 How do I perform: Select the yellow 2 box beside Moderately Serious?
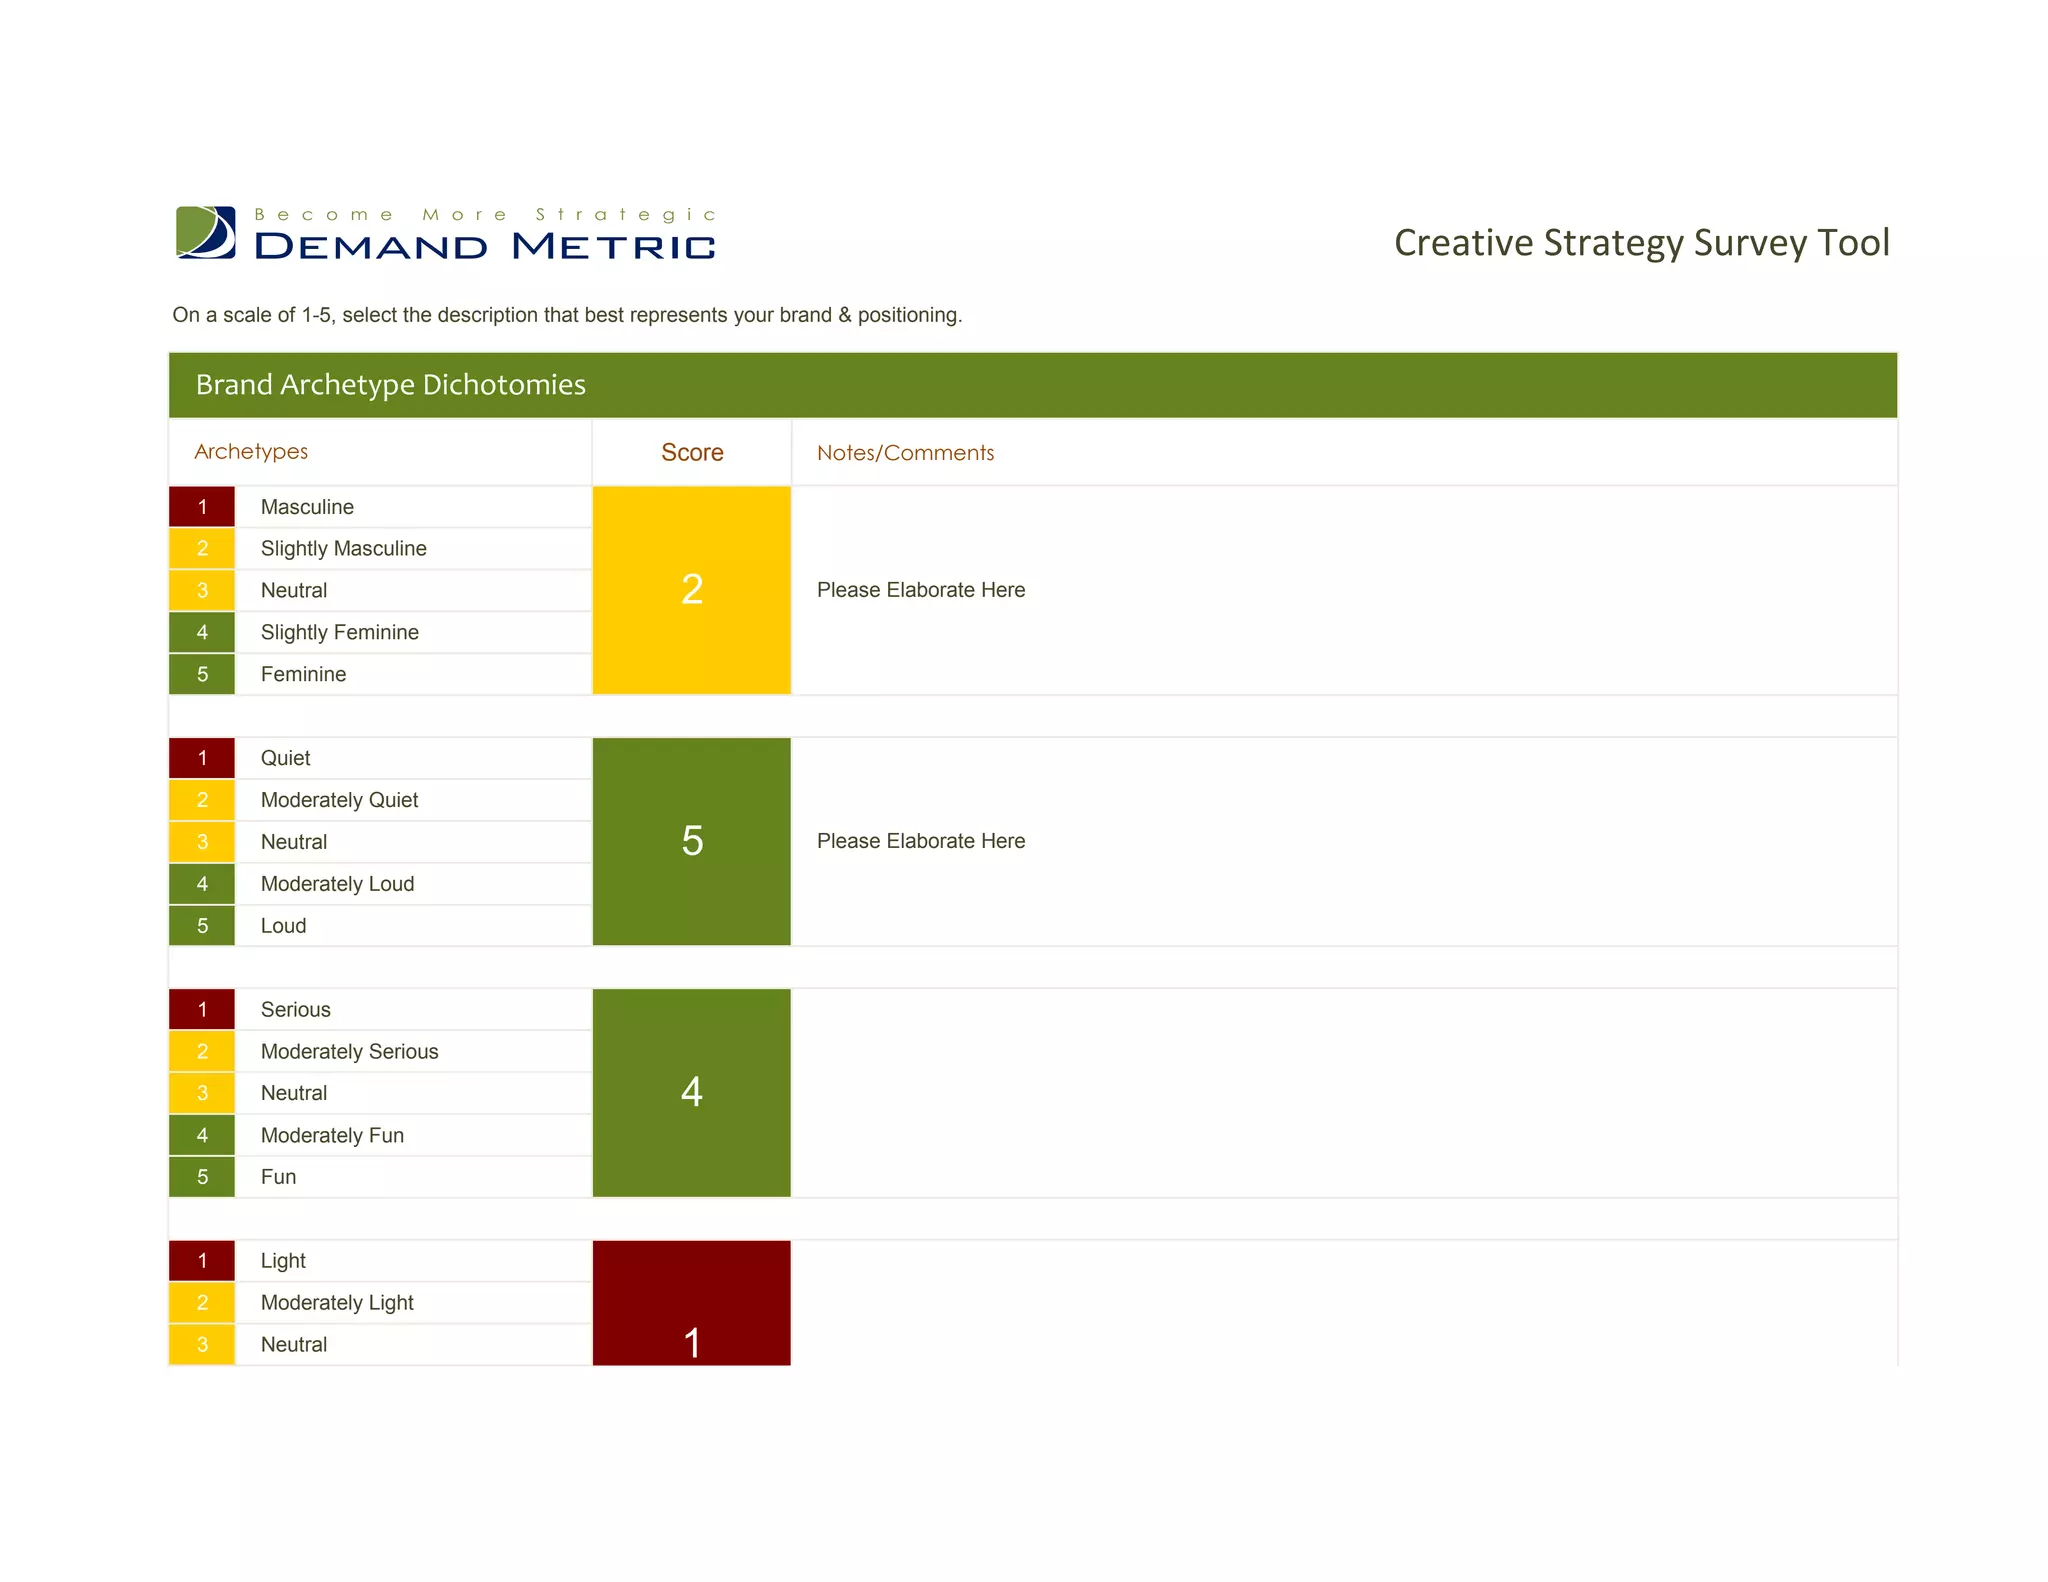point(202,1052)
